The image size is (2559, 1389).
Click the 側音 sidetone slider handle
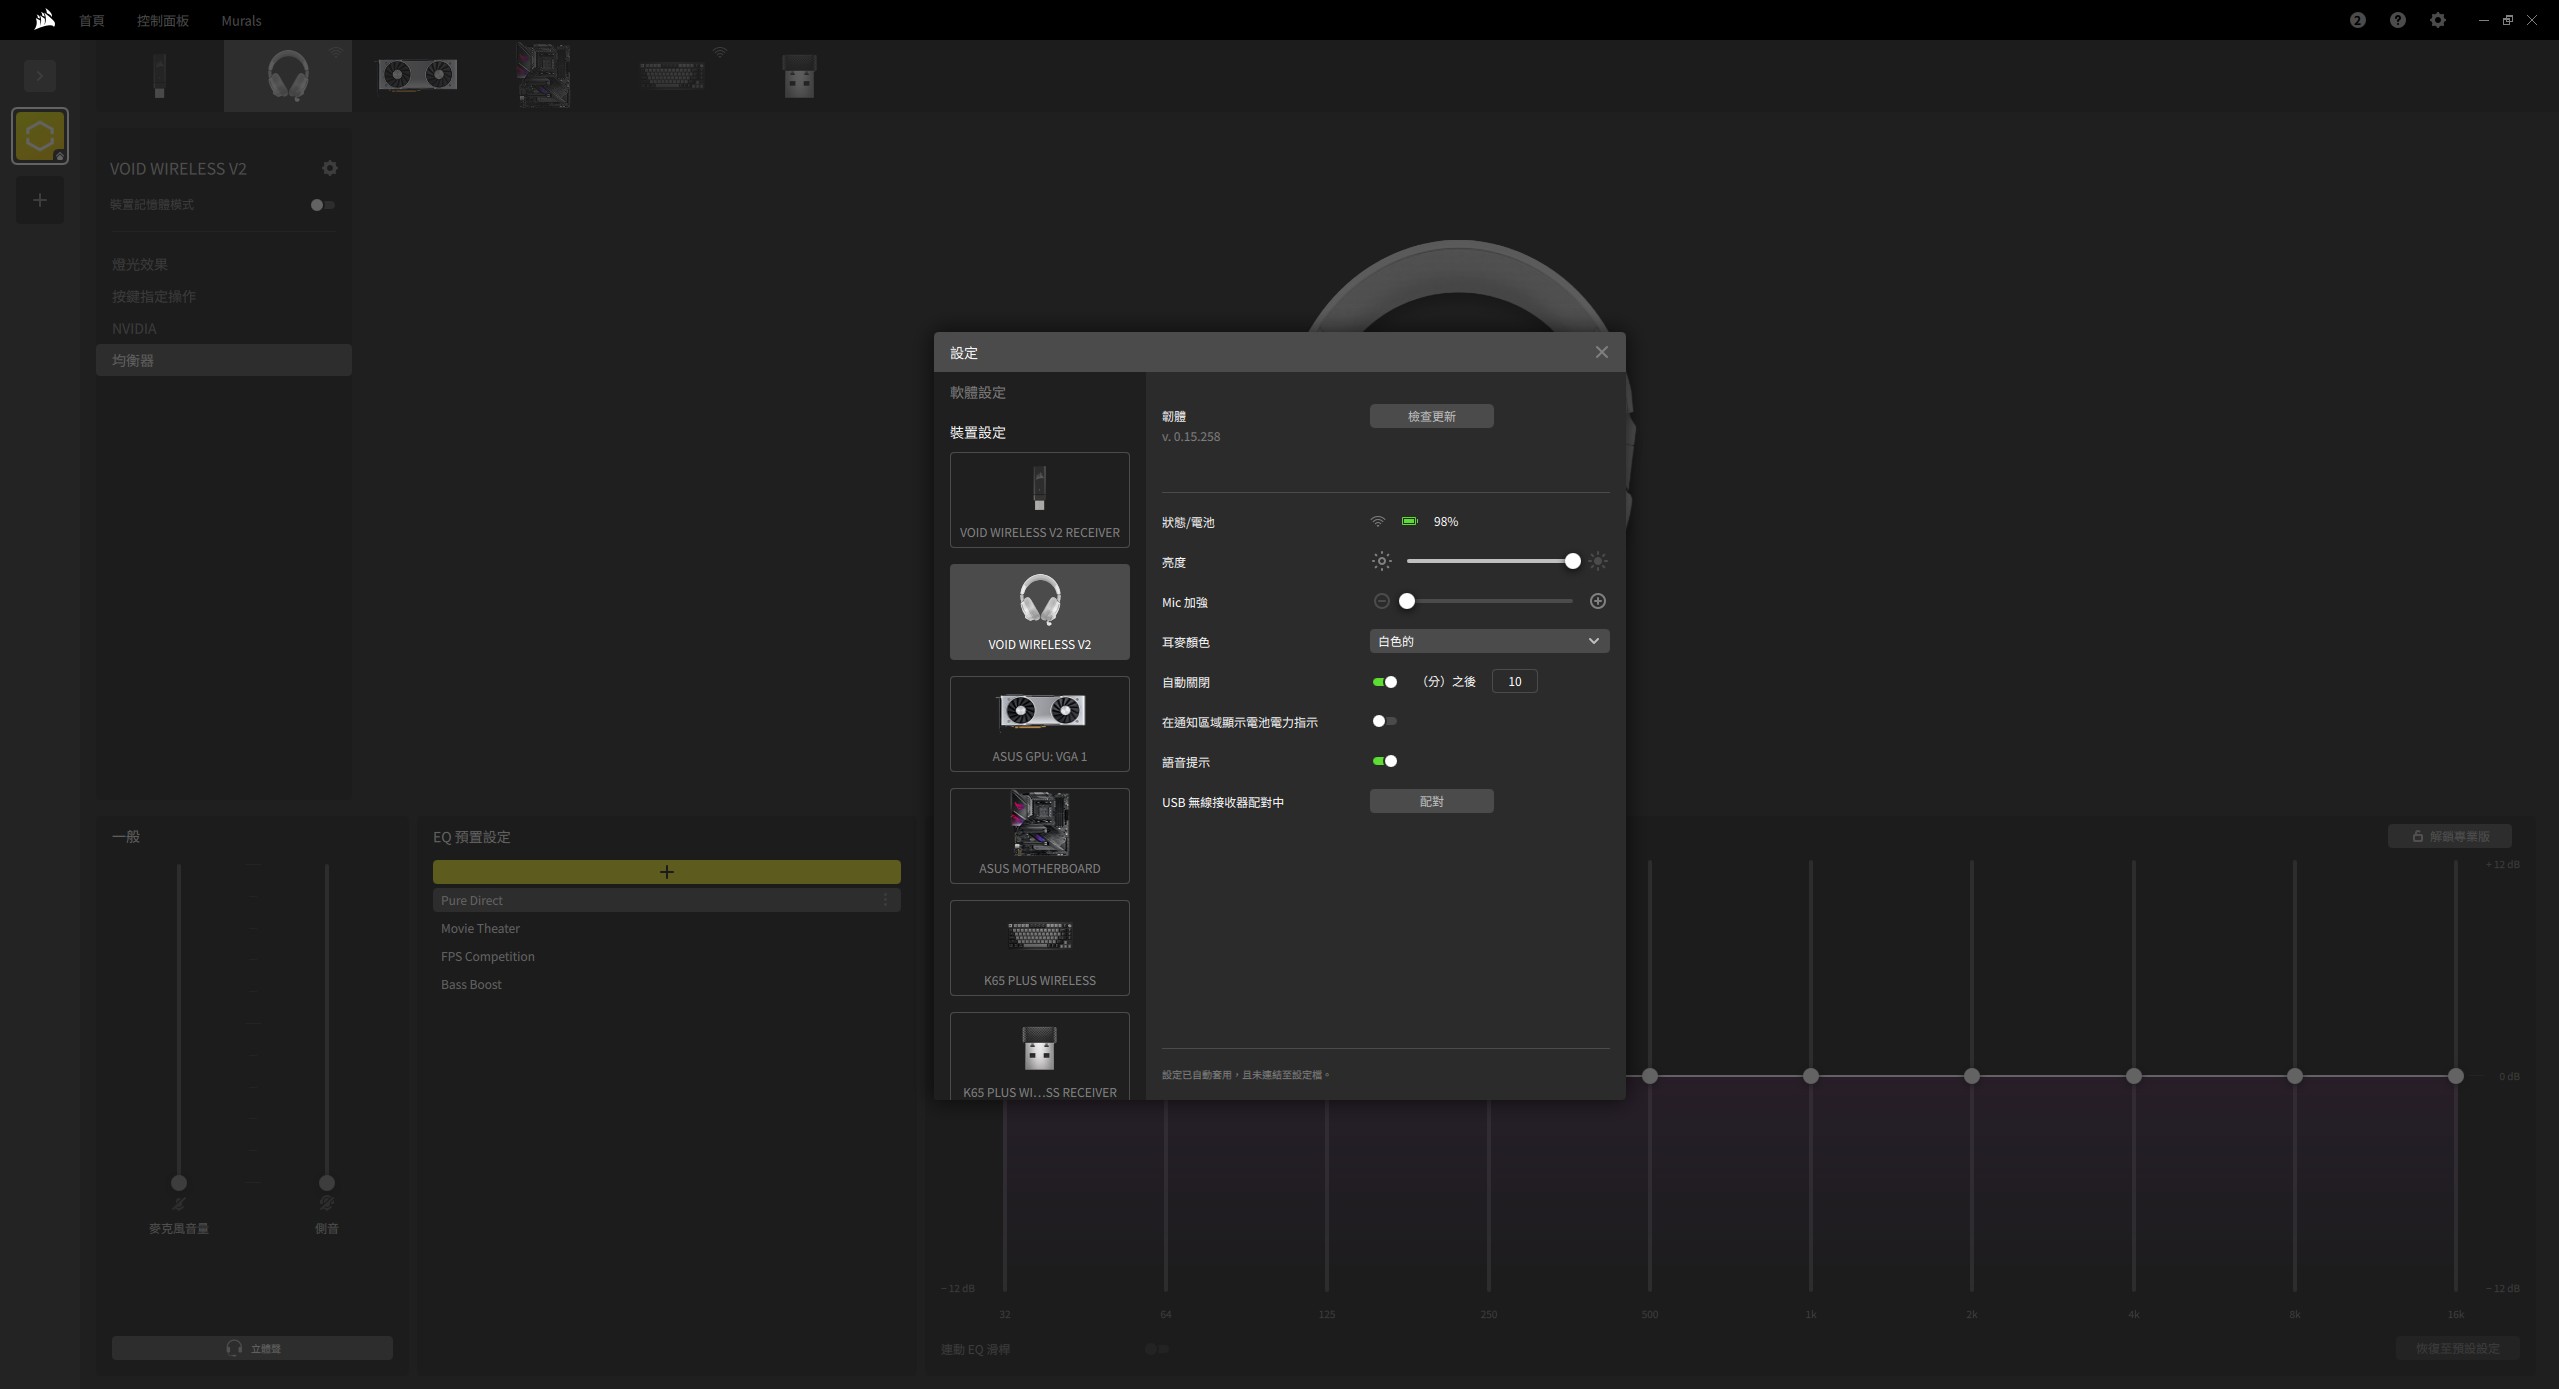click(326, 1183)
